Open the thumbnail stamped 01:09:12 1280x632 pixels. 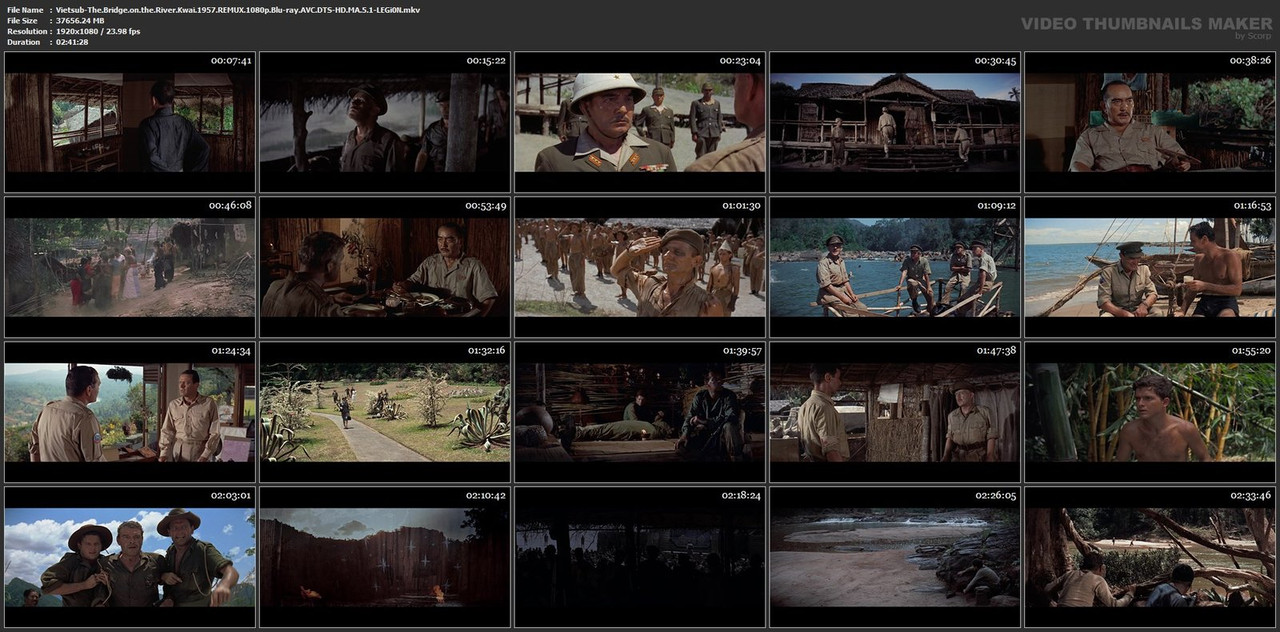point(895,267)
